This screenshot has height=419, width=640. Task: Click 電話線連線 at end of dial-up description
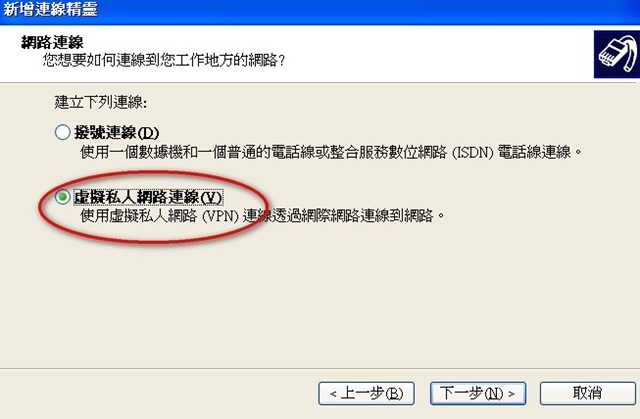point(534,153)
